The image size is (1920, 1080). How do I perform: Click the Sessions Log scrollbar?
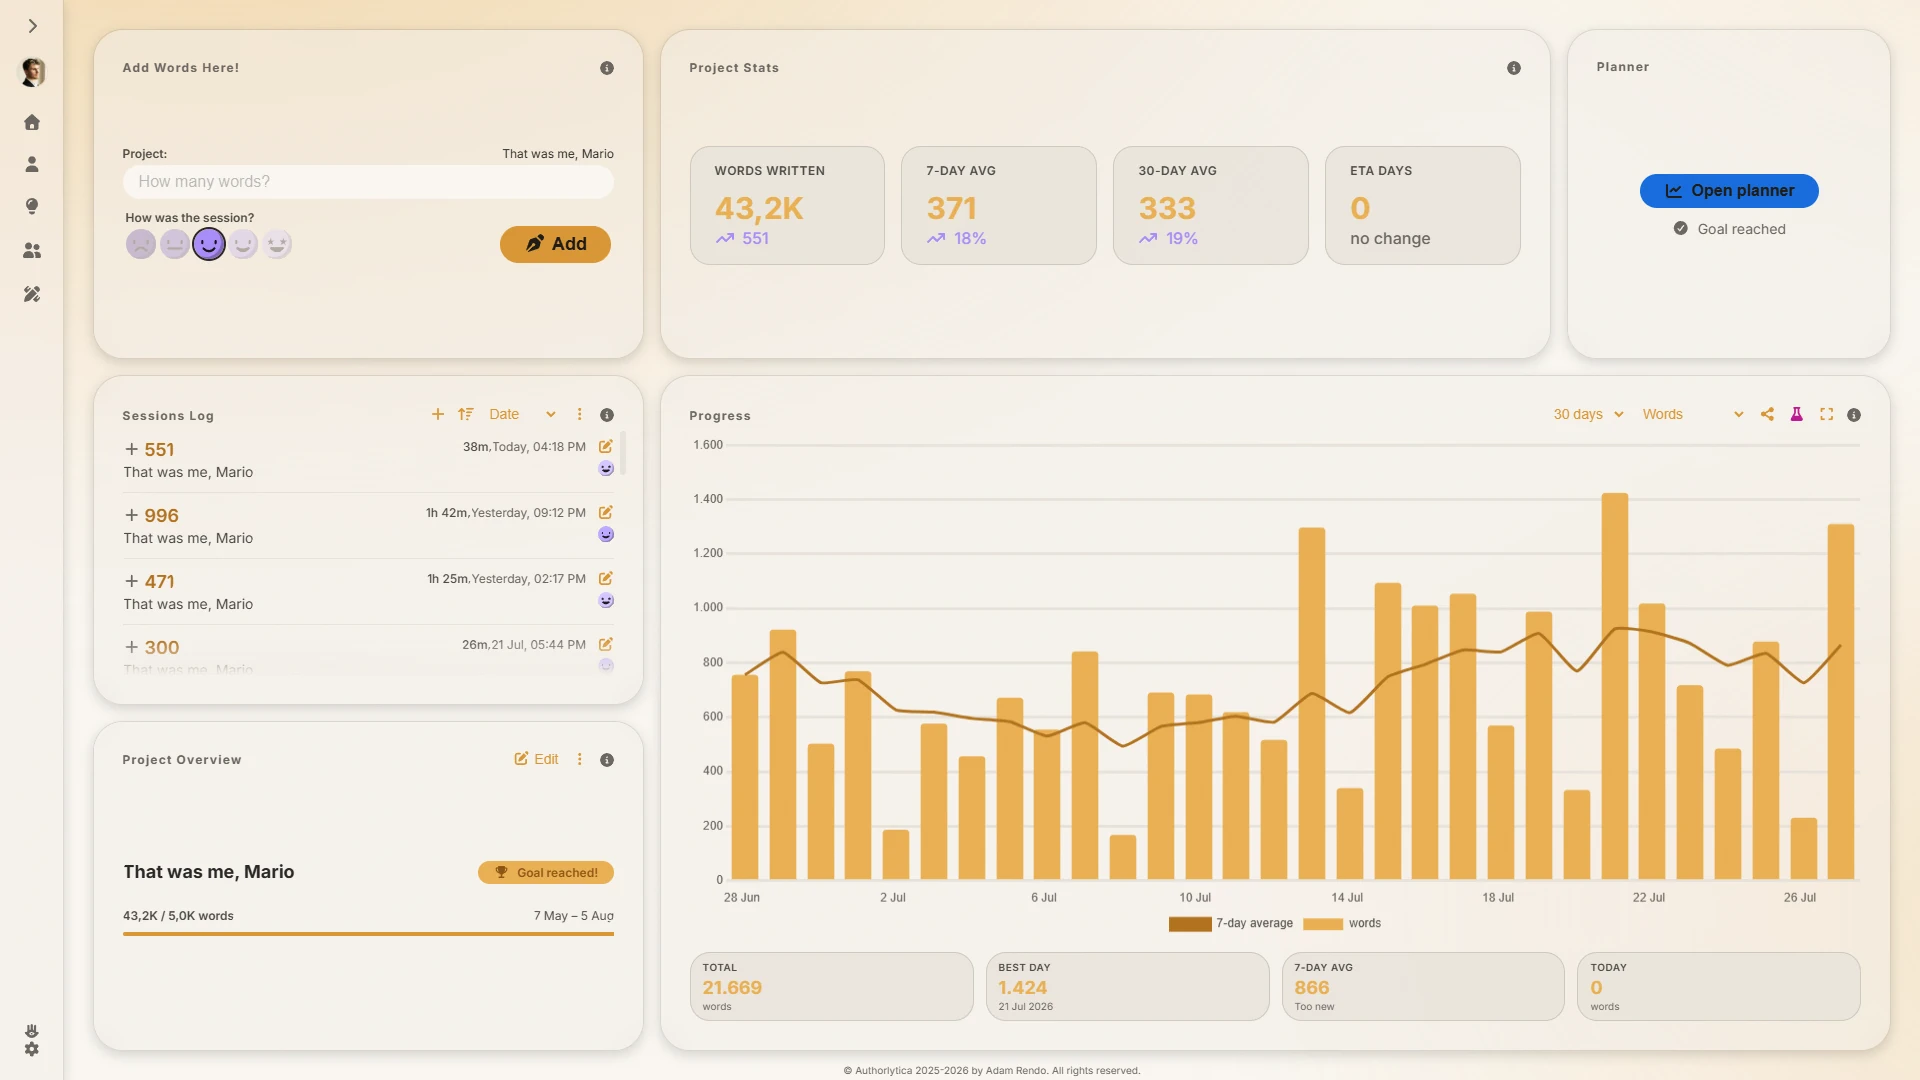click(623, 453)
